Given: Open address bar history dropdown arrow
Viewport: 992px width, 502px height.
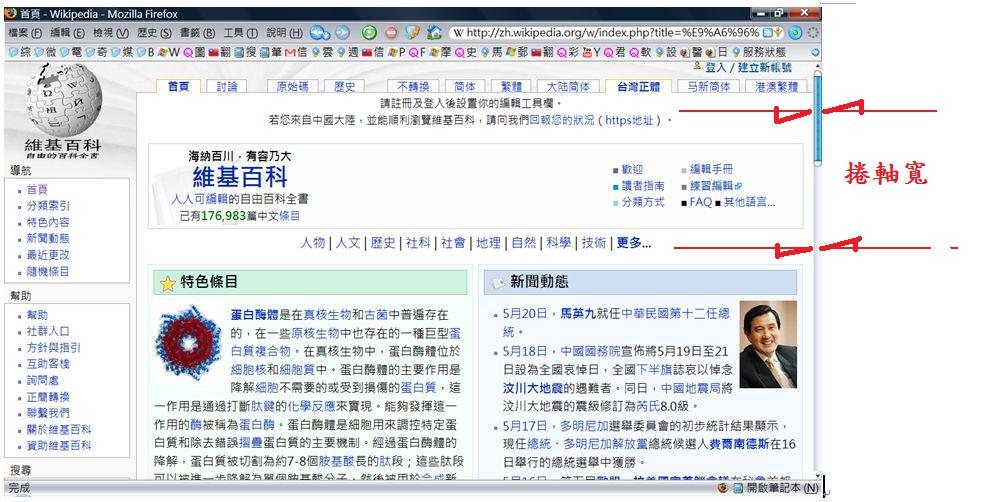Looking at the screenshot, I should pos(779,32).
